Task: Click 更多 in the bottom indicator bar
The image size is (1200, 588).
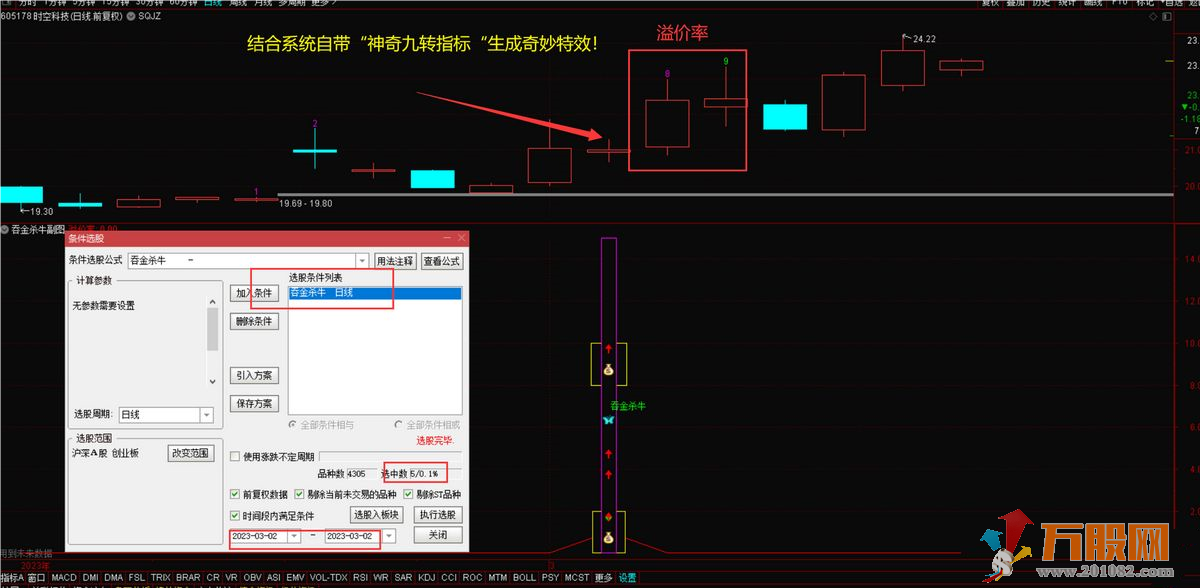Action: 603,578
